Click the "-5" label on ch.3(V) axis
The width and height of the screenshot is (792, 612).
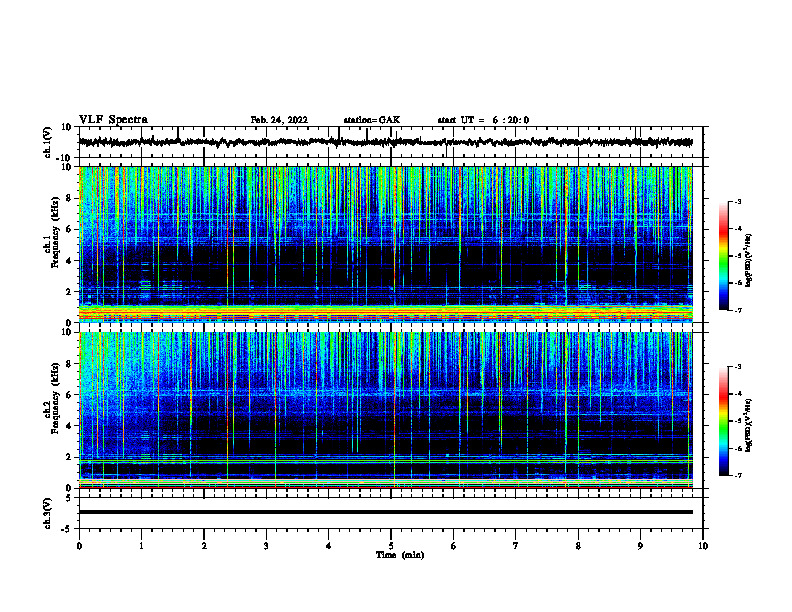click(68, 529)
